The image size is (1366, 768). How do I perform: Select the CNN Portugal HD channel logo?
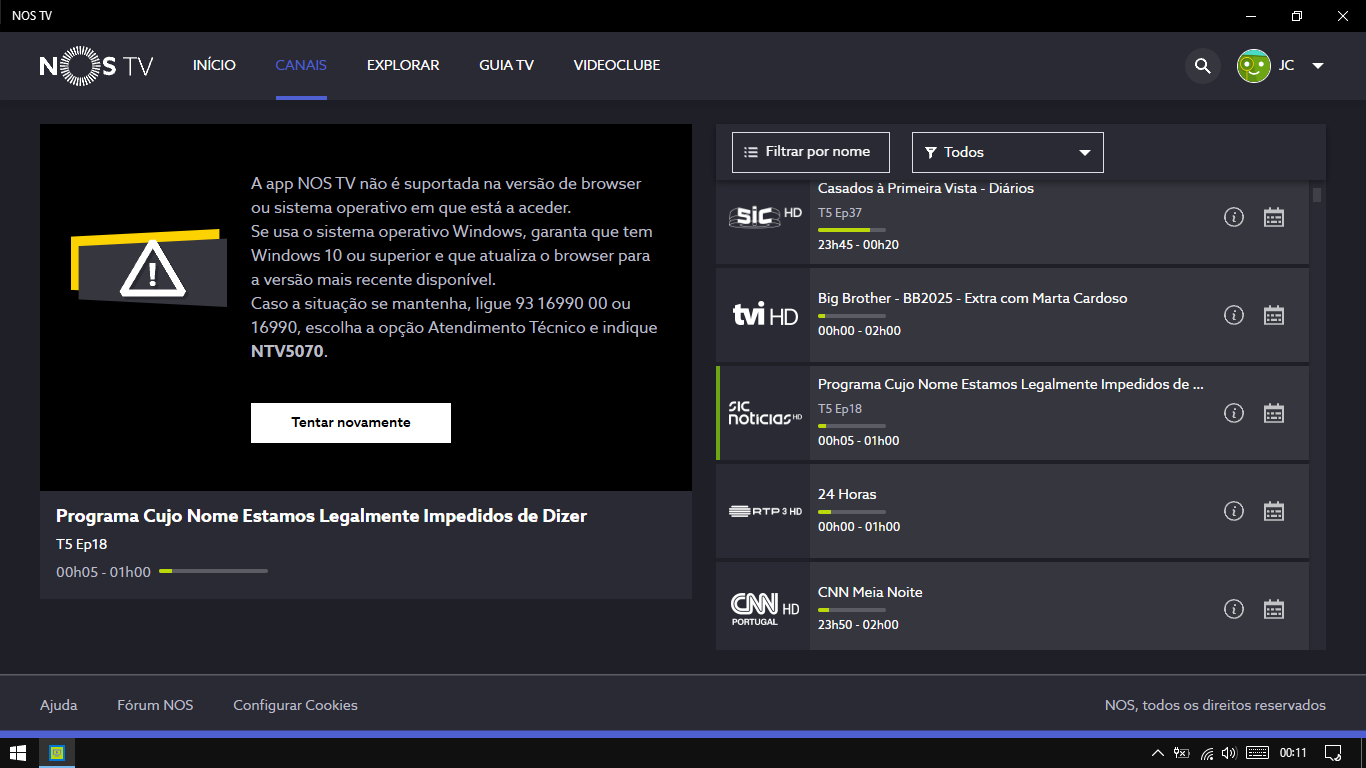click(x=765, y=609)
